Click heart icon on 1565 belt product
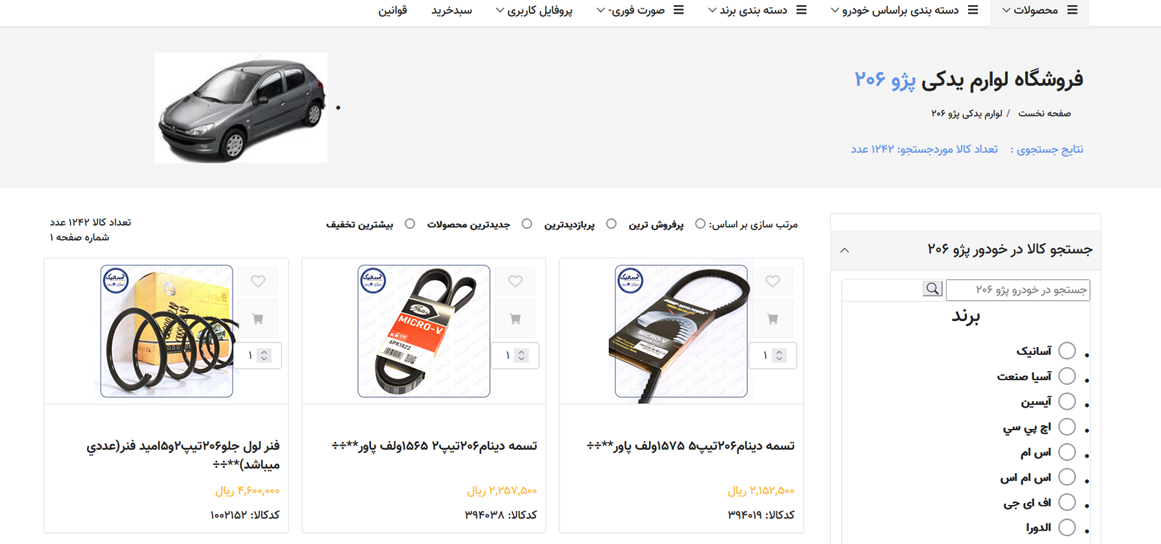1161x544 pixels. pos(515,281)
